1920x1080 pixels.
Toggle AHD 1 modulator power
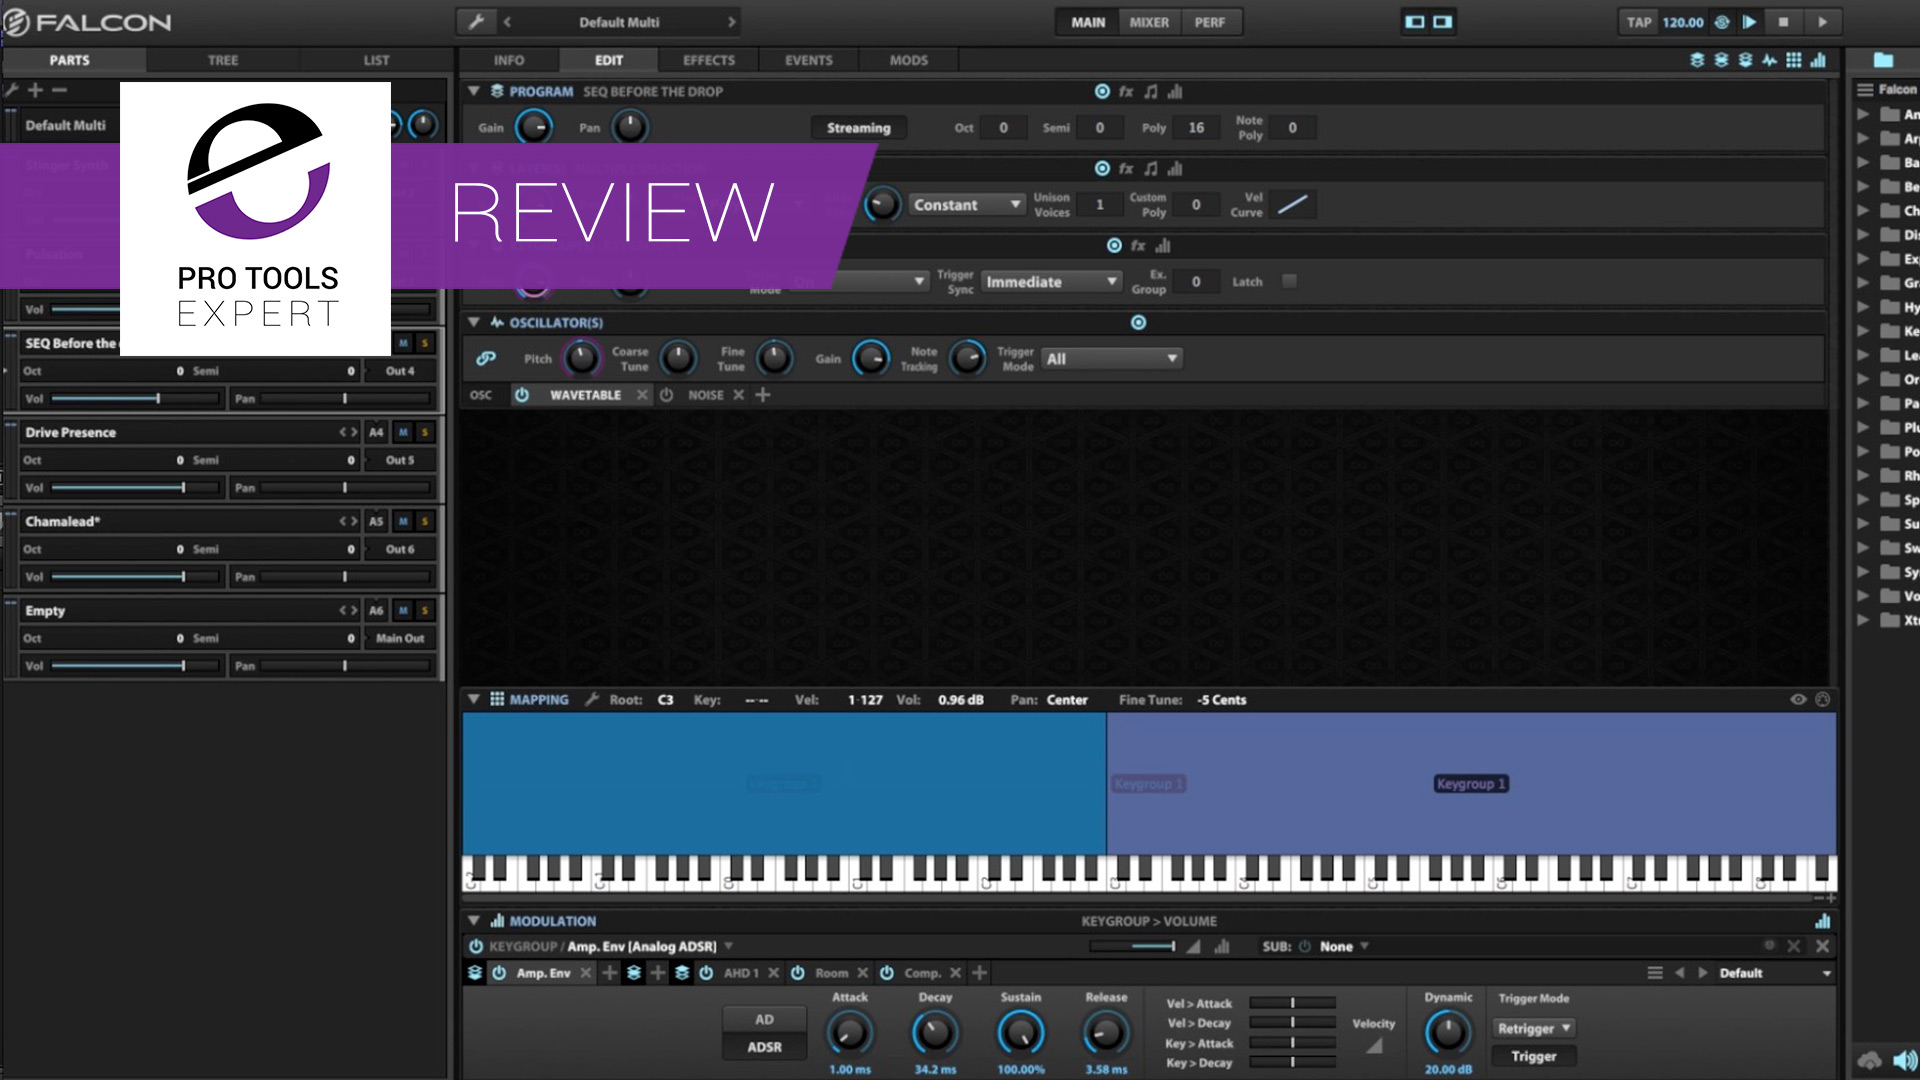[706, 973]
